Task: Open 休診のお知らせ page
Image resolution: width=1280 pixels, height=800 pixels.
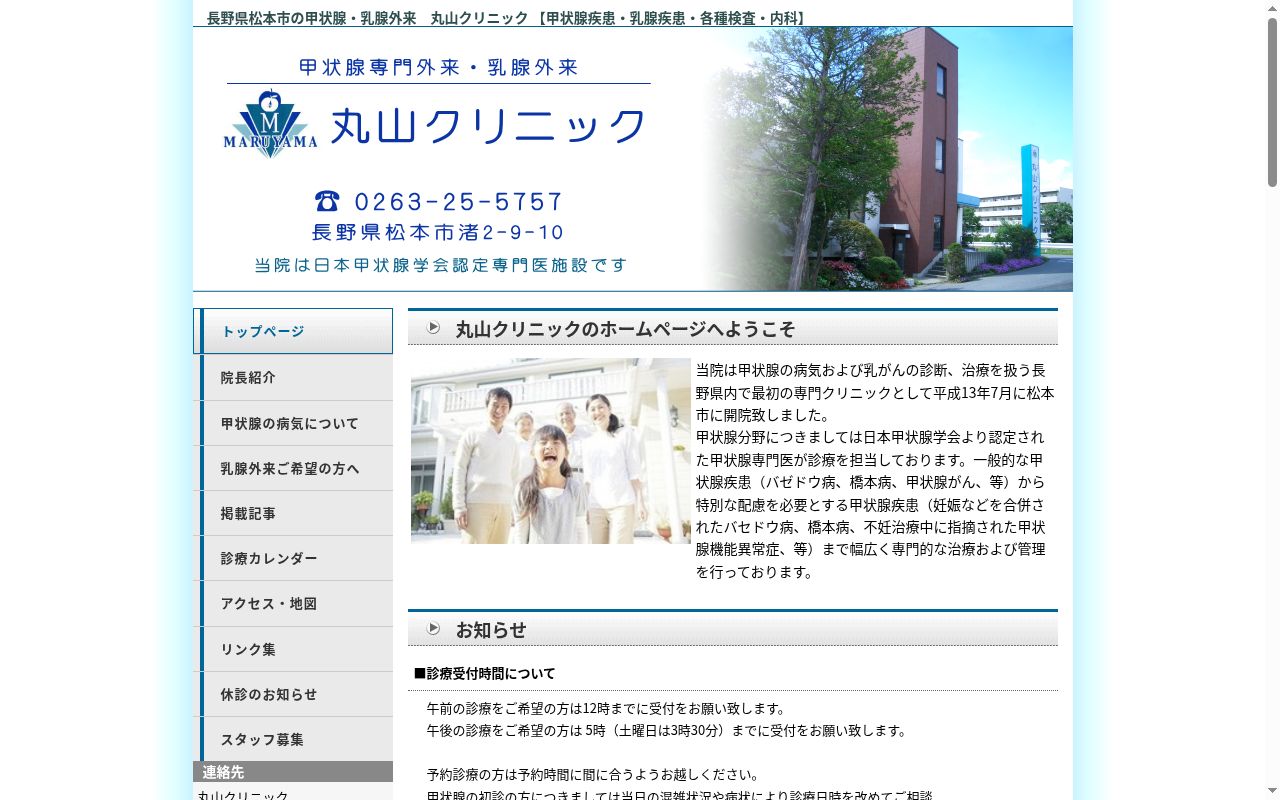Action: [x=293, y=694]
